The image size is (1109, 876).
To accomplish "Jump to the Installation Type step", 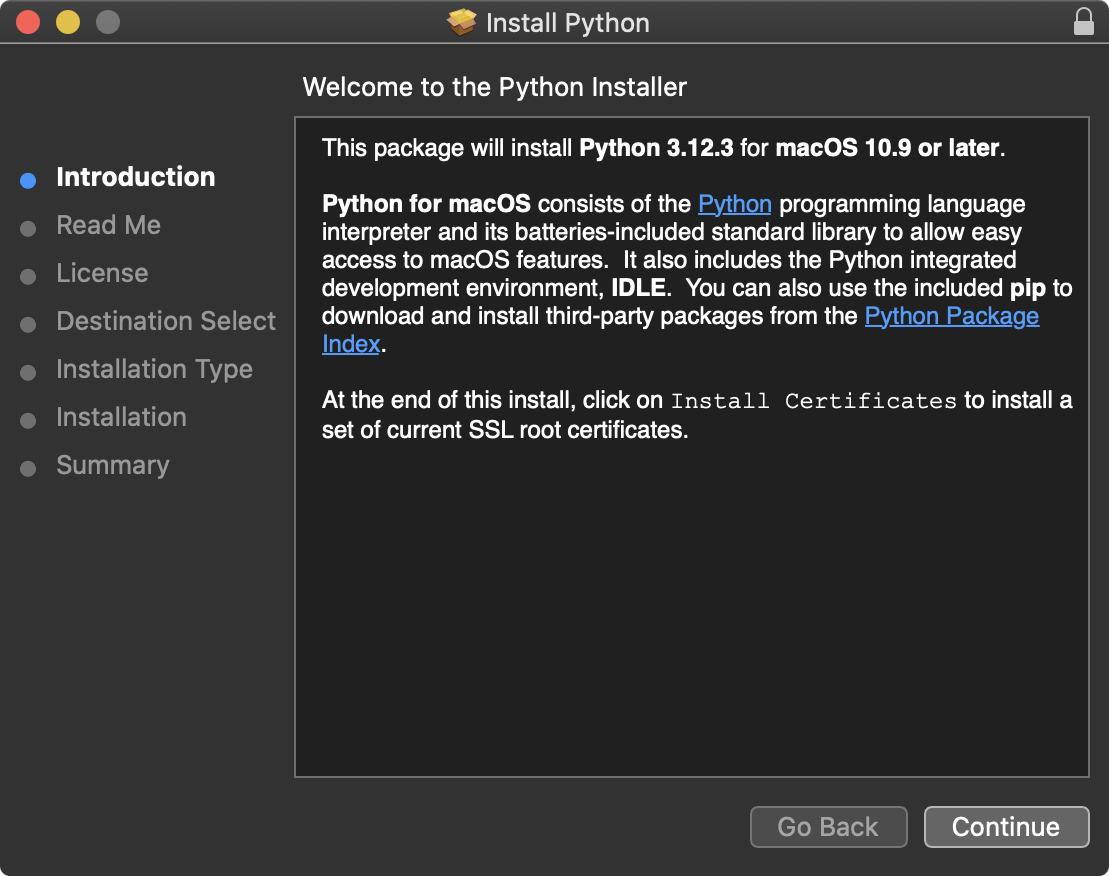I will pyautogui.click(x=154, y=369).
